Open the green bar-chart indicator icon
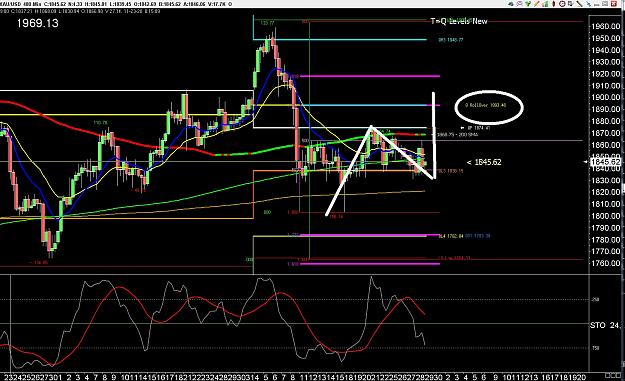Screen dimensions: 625x381 point(545,4)
